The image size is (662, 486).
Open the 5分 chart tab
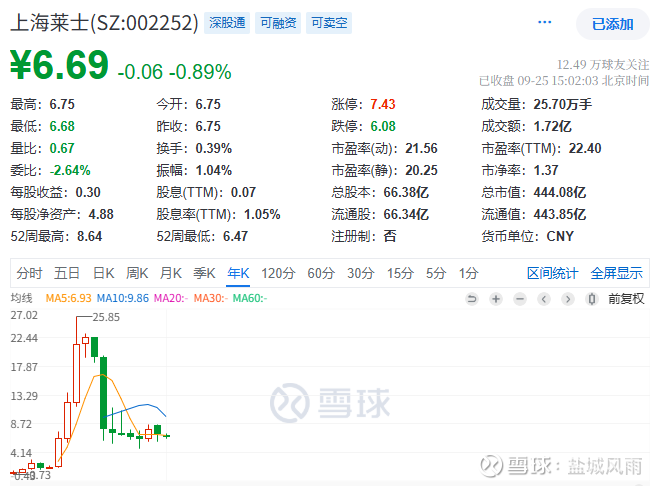[x=436, y=273]
